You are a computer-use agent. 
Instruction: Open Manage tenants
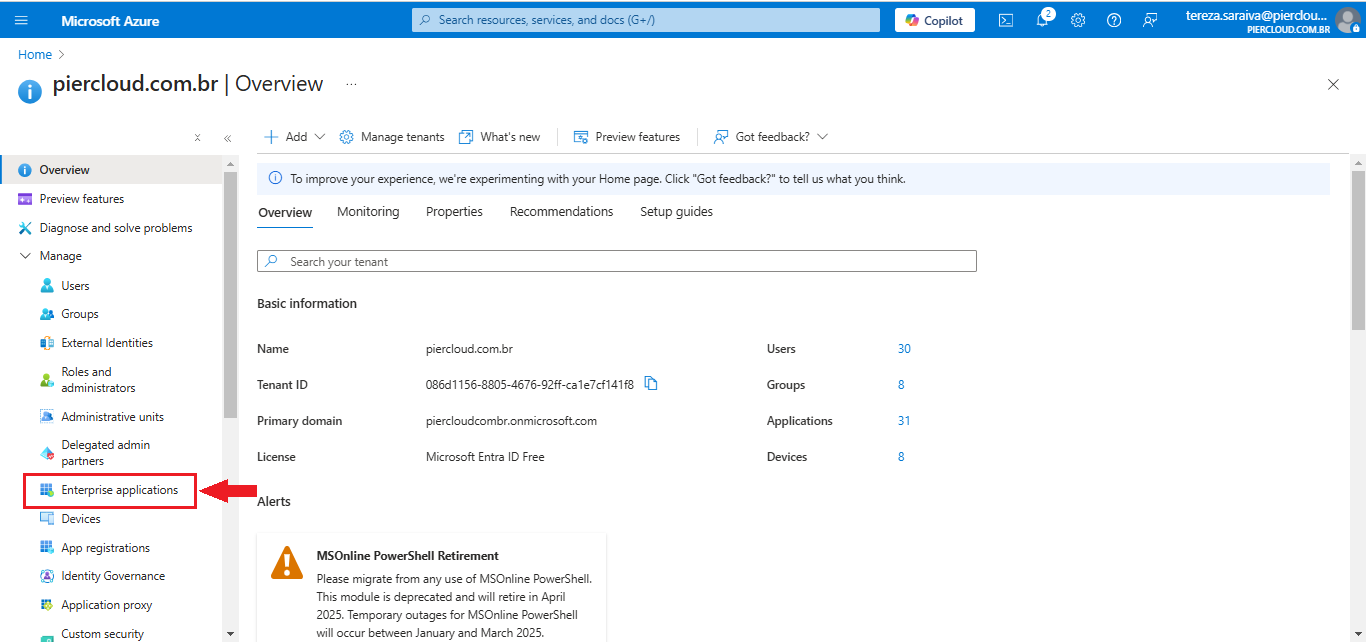(x=392, y=137)
